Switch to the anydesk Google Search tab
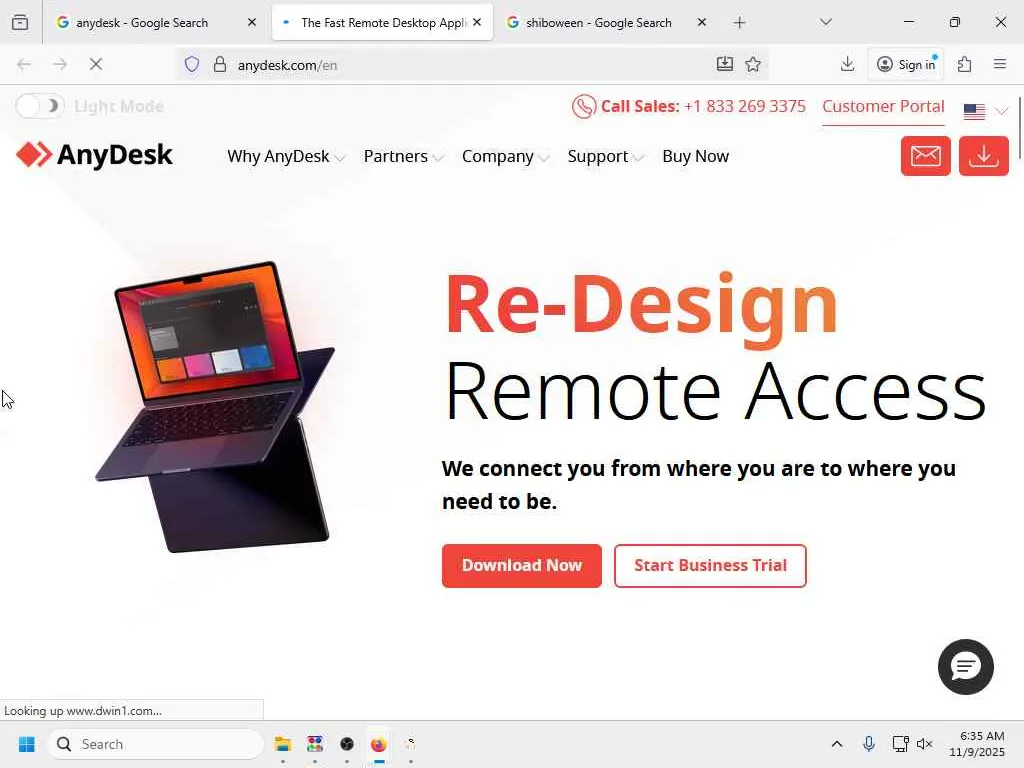This screenshot has width=1024, height=768. pos(157,23)
